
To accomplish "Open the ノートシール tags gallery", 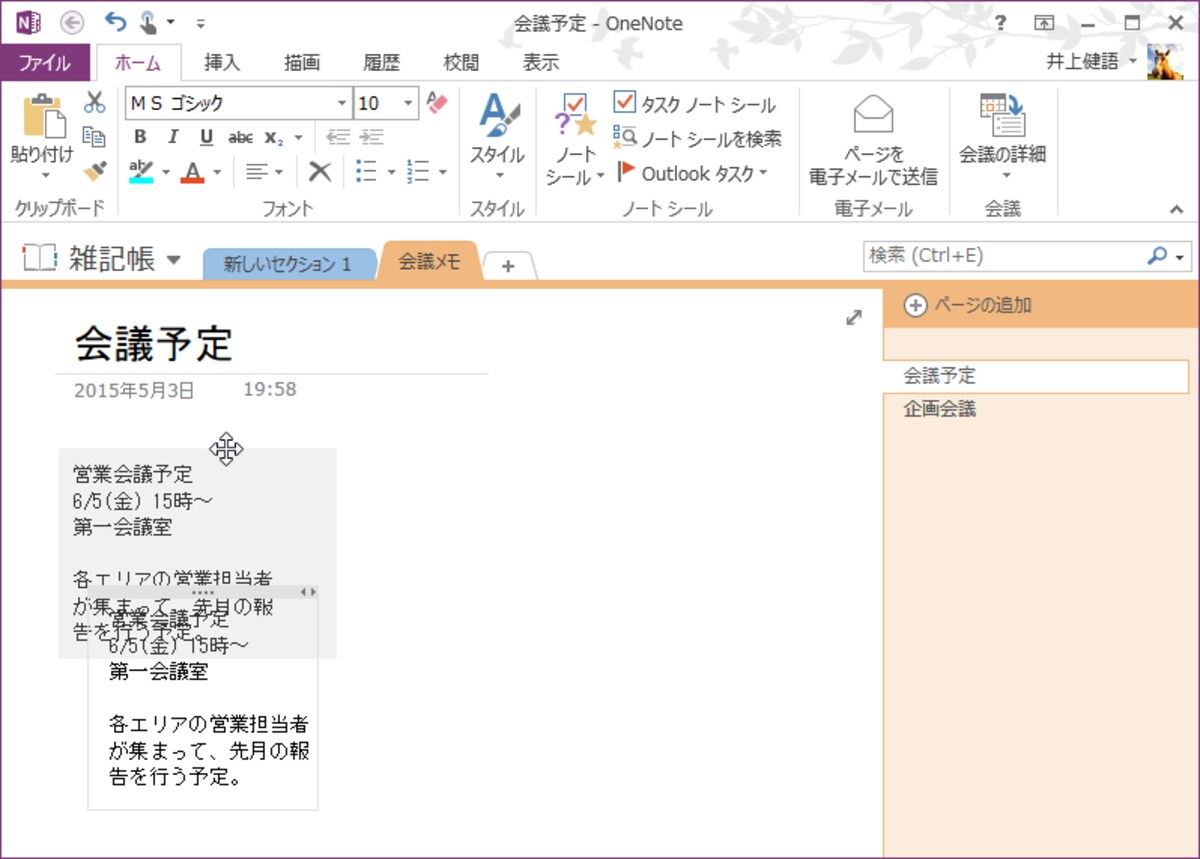I will [x=575, y=140].
